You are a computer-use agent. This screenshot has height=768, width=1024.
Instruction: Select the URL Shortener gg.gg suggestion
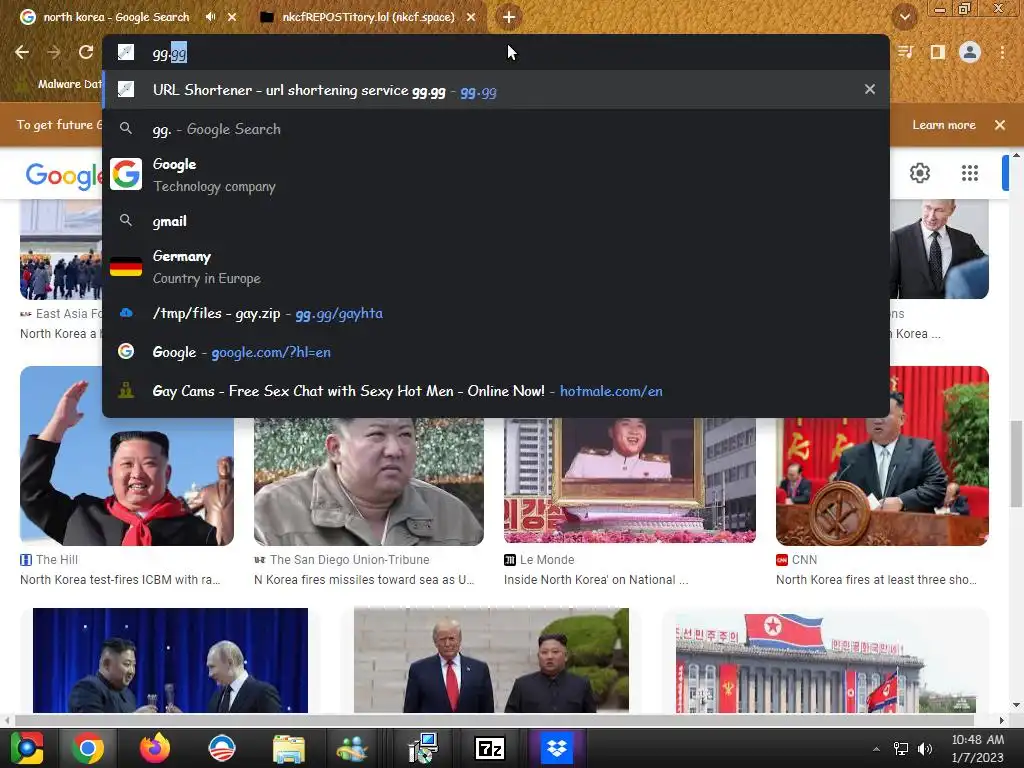coord(496,90)
